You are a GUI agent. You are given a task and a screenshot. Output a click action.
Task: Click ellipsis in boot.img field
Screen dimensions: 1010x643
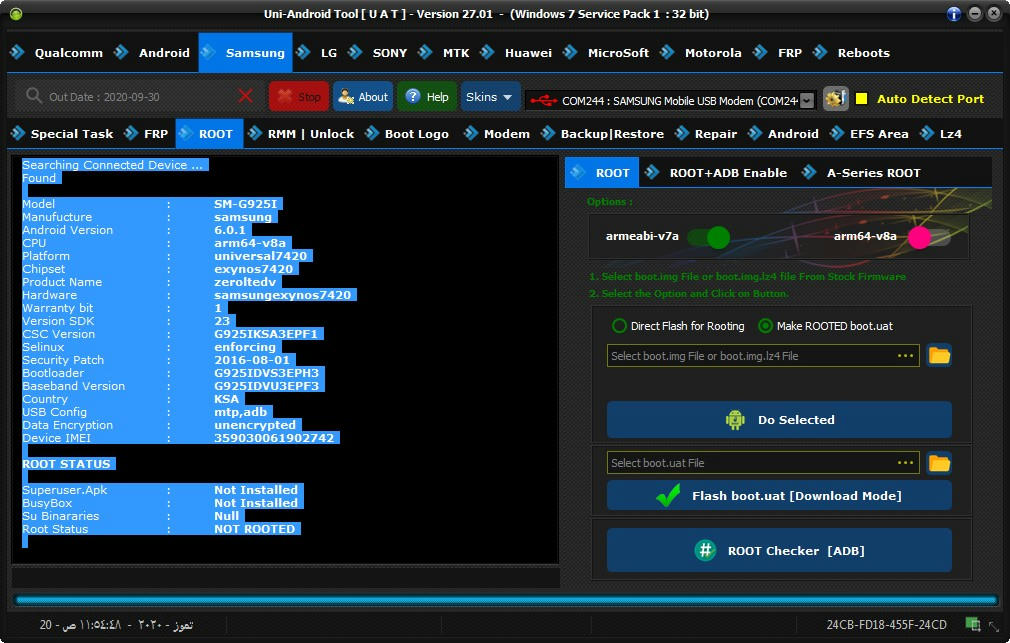coord(906,356)
